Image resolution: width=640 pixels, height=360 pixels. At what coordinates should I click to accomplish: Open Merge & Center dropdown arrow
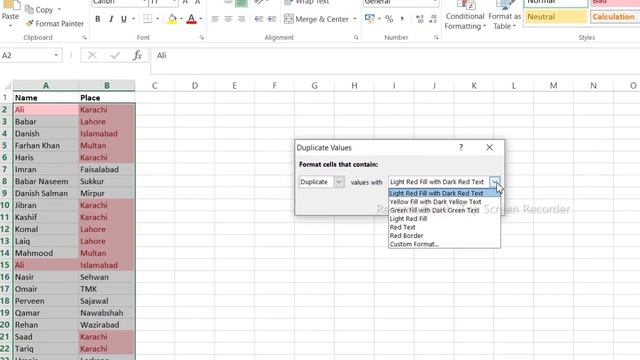pyautogui.click(x=355, y=19)
